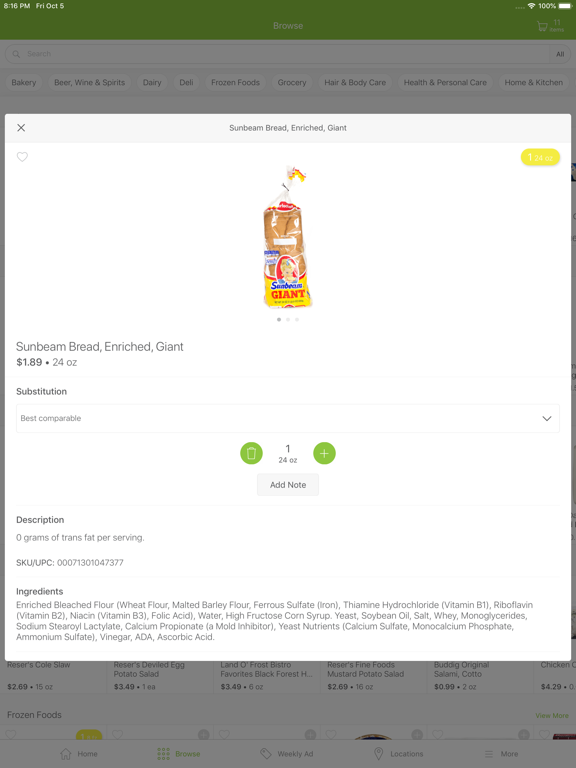Click substitution dropdown chevron arrow
The width and height of the screenshot is (576, 768).
[547, 418]
